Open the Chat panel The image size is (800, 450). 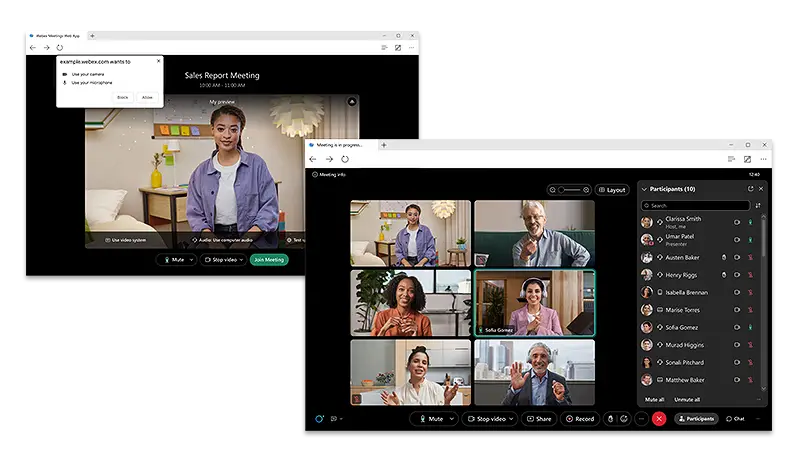click(x=735, y=419)
